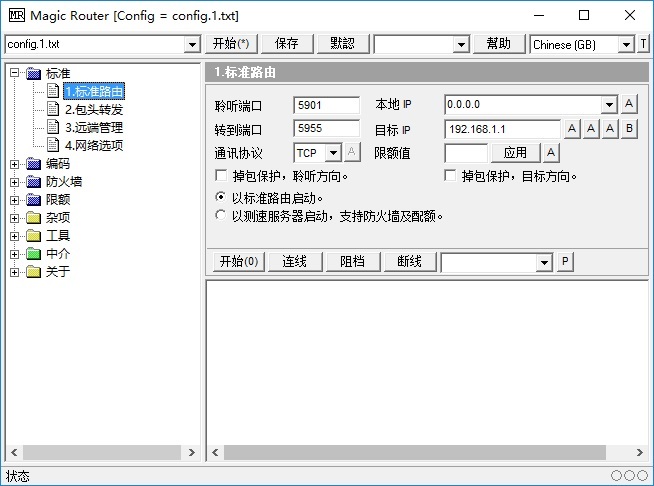The image size is (654, 486).
Task: Open 4.网络选项 page in tree
Action: [94, 145]
